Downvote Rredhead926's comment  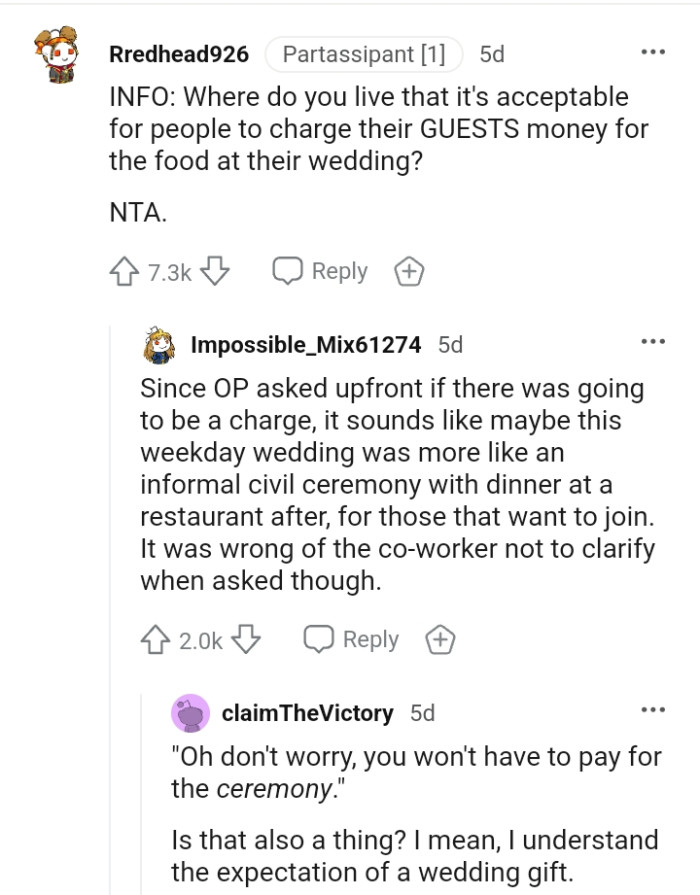point(216,271)
